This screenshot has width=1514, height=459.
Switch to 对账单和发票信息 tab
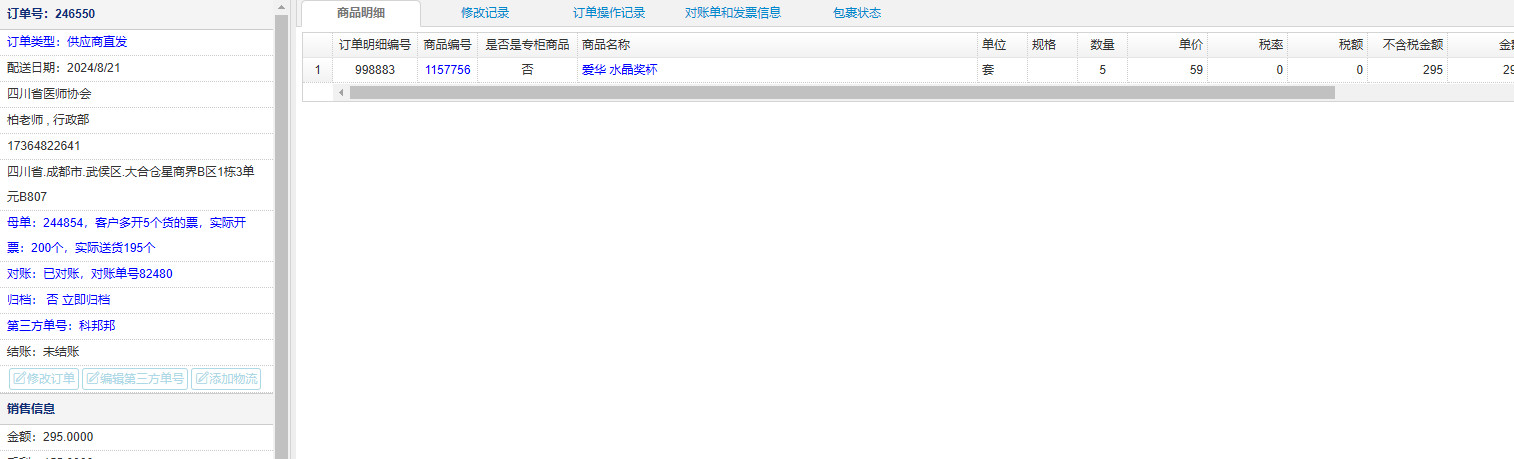click(733, 13)
